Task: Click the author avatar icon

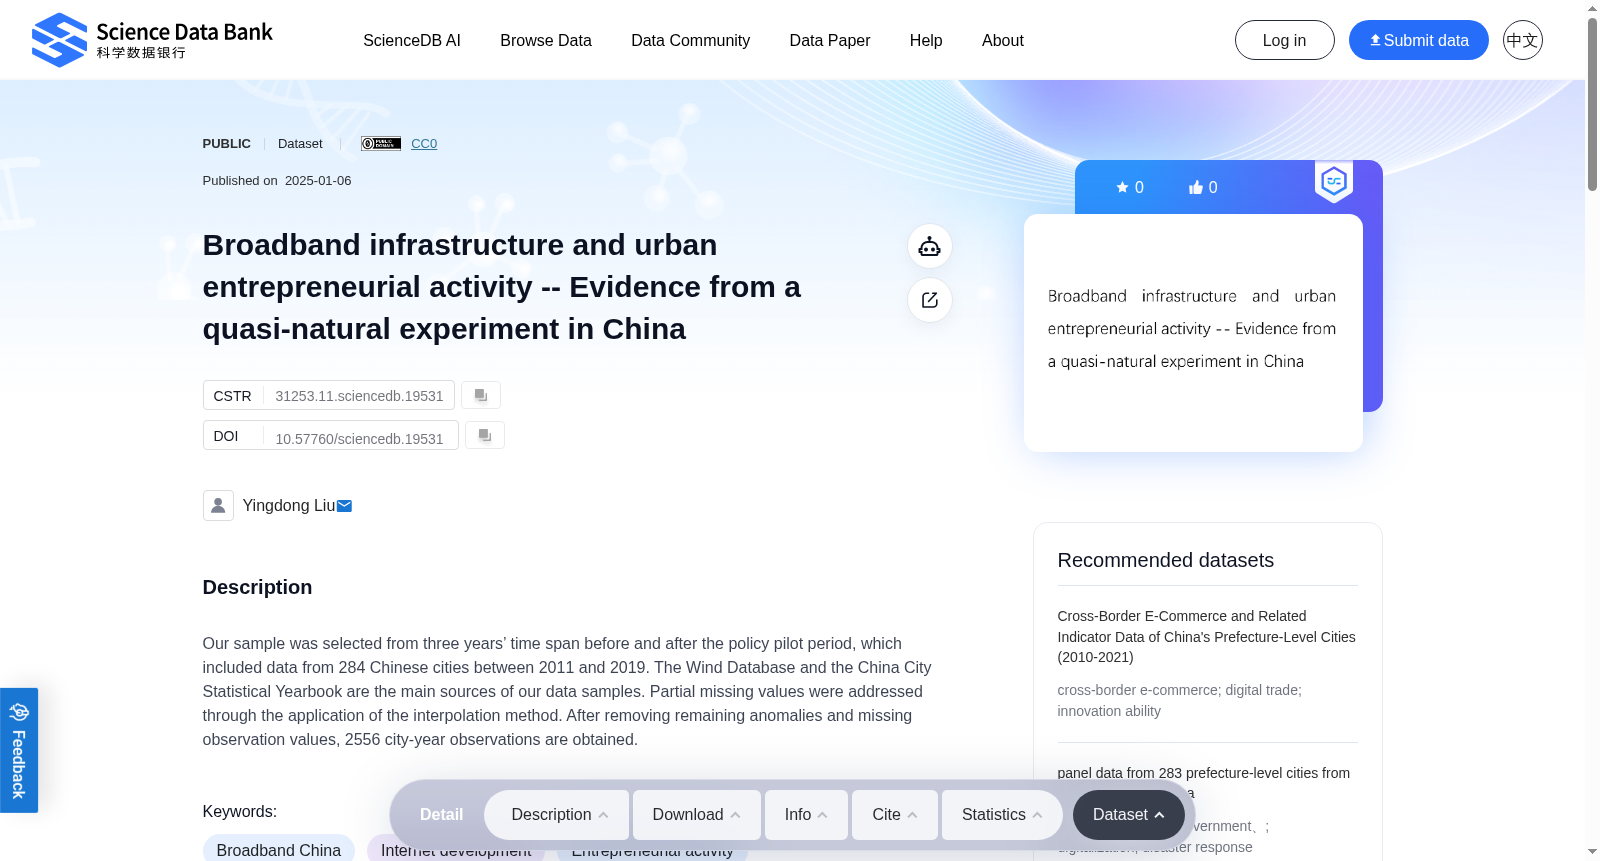Action: pyautogui.click(x=218, y=505)
